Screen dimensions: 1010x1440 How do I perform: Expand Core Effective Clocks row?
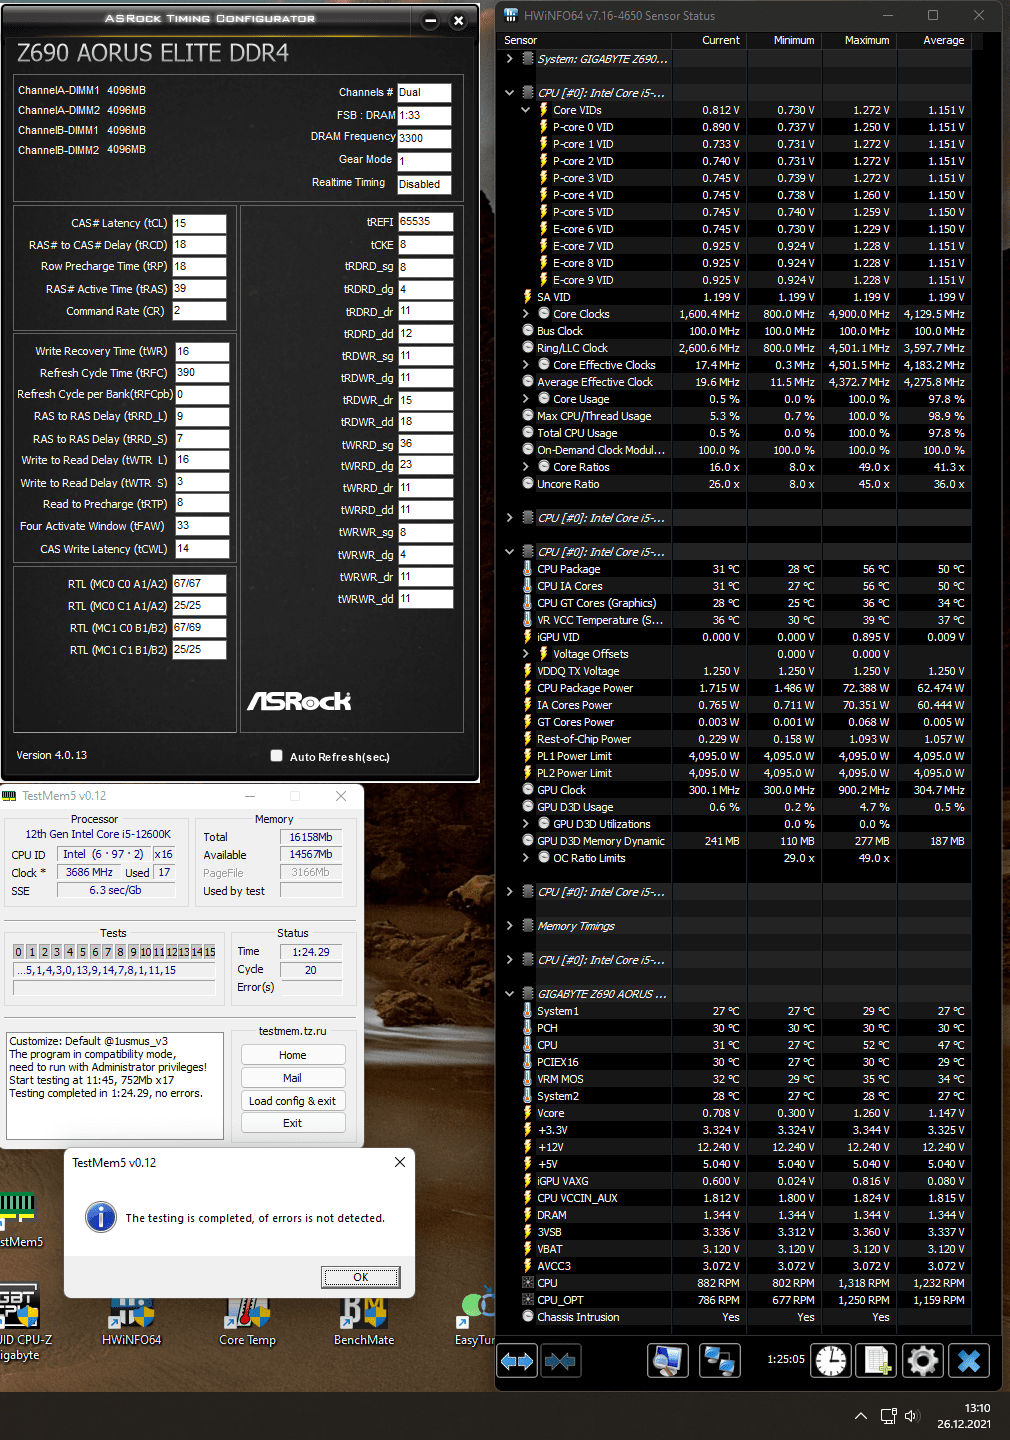click(x=526, y=365)
